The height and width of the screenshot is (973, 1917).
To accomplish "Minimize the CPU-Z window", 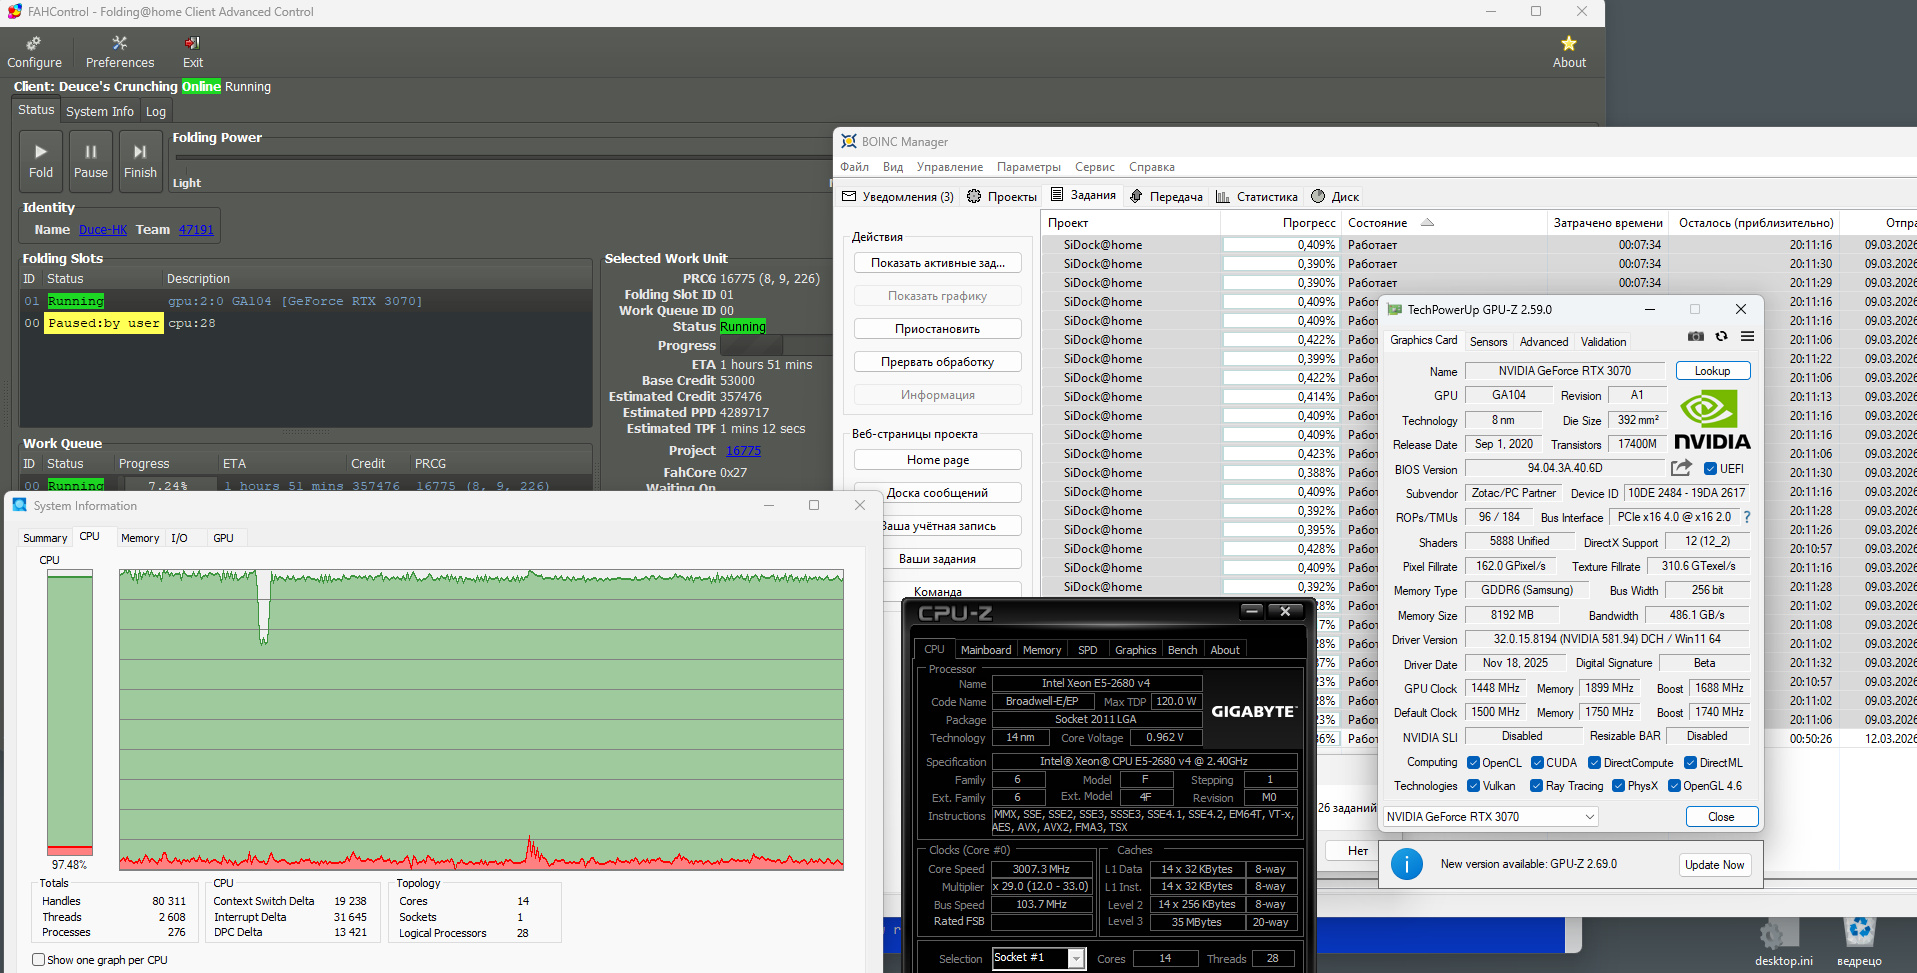I will [x=1252, y=611].
